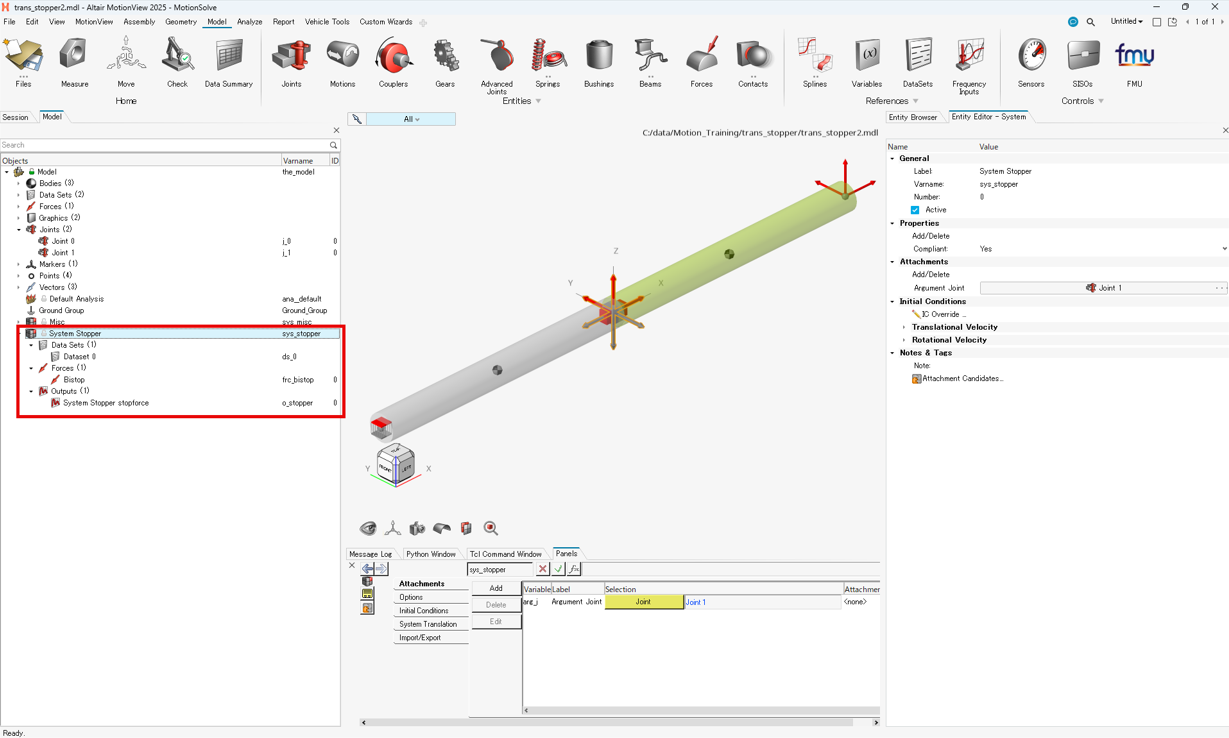Open the Couplers tool
1229x738 pixels.
[393, 62]
